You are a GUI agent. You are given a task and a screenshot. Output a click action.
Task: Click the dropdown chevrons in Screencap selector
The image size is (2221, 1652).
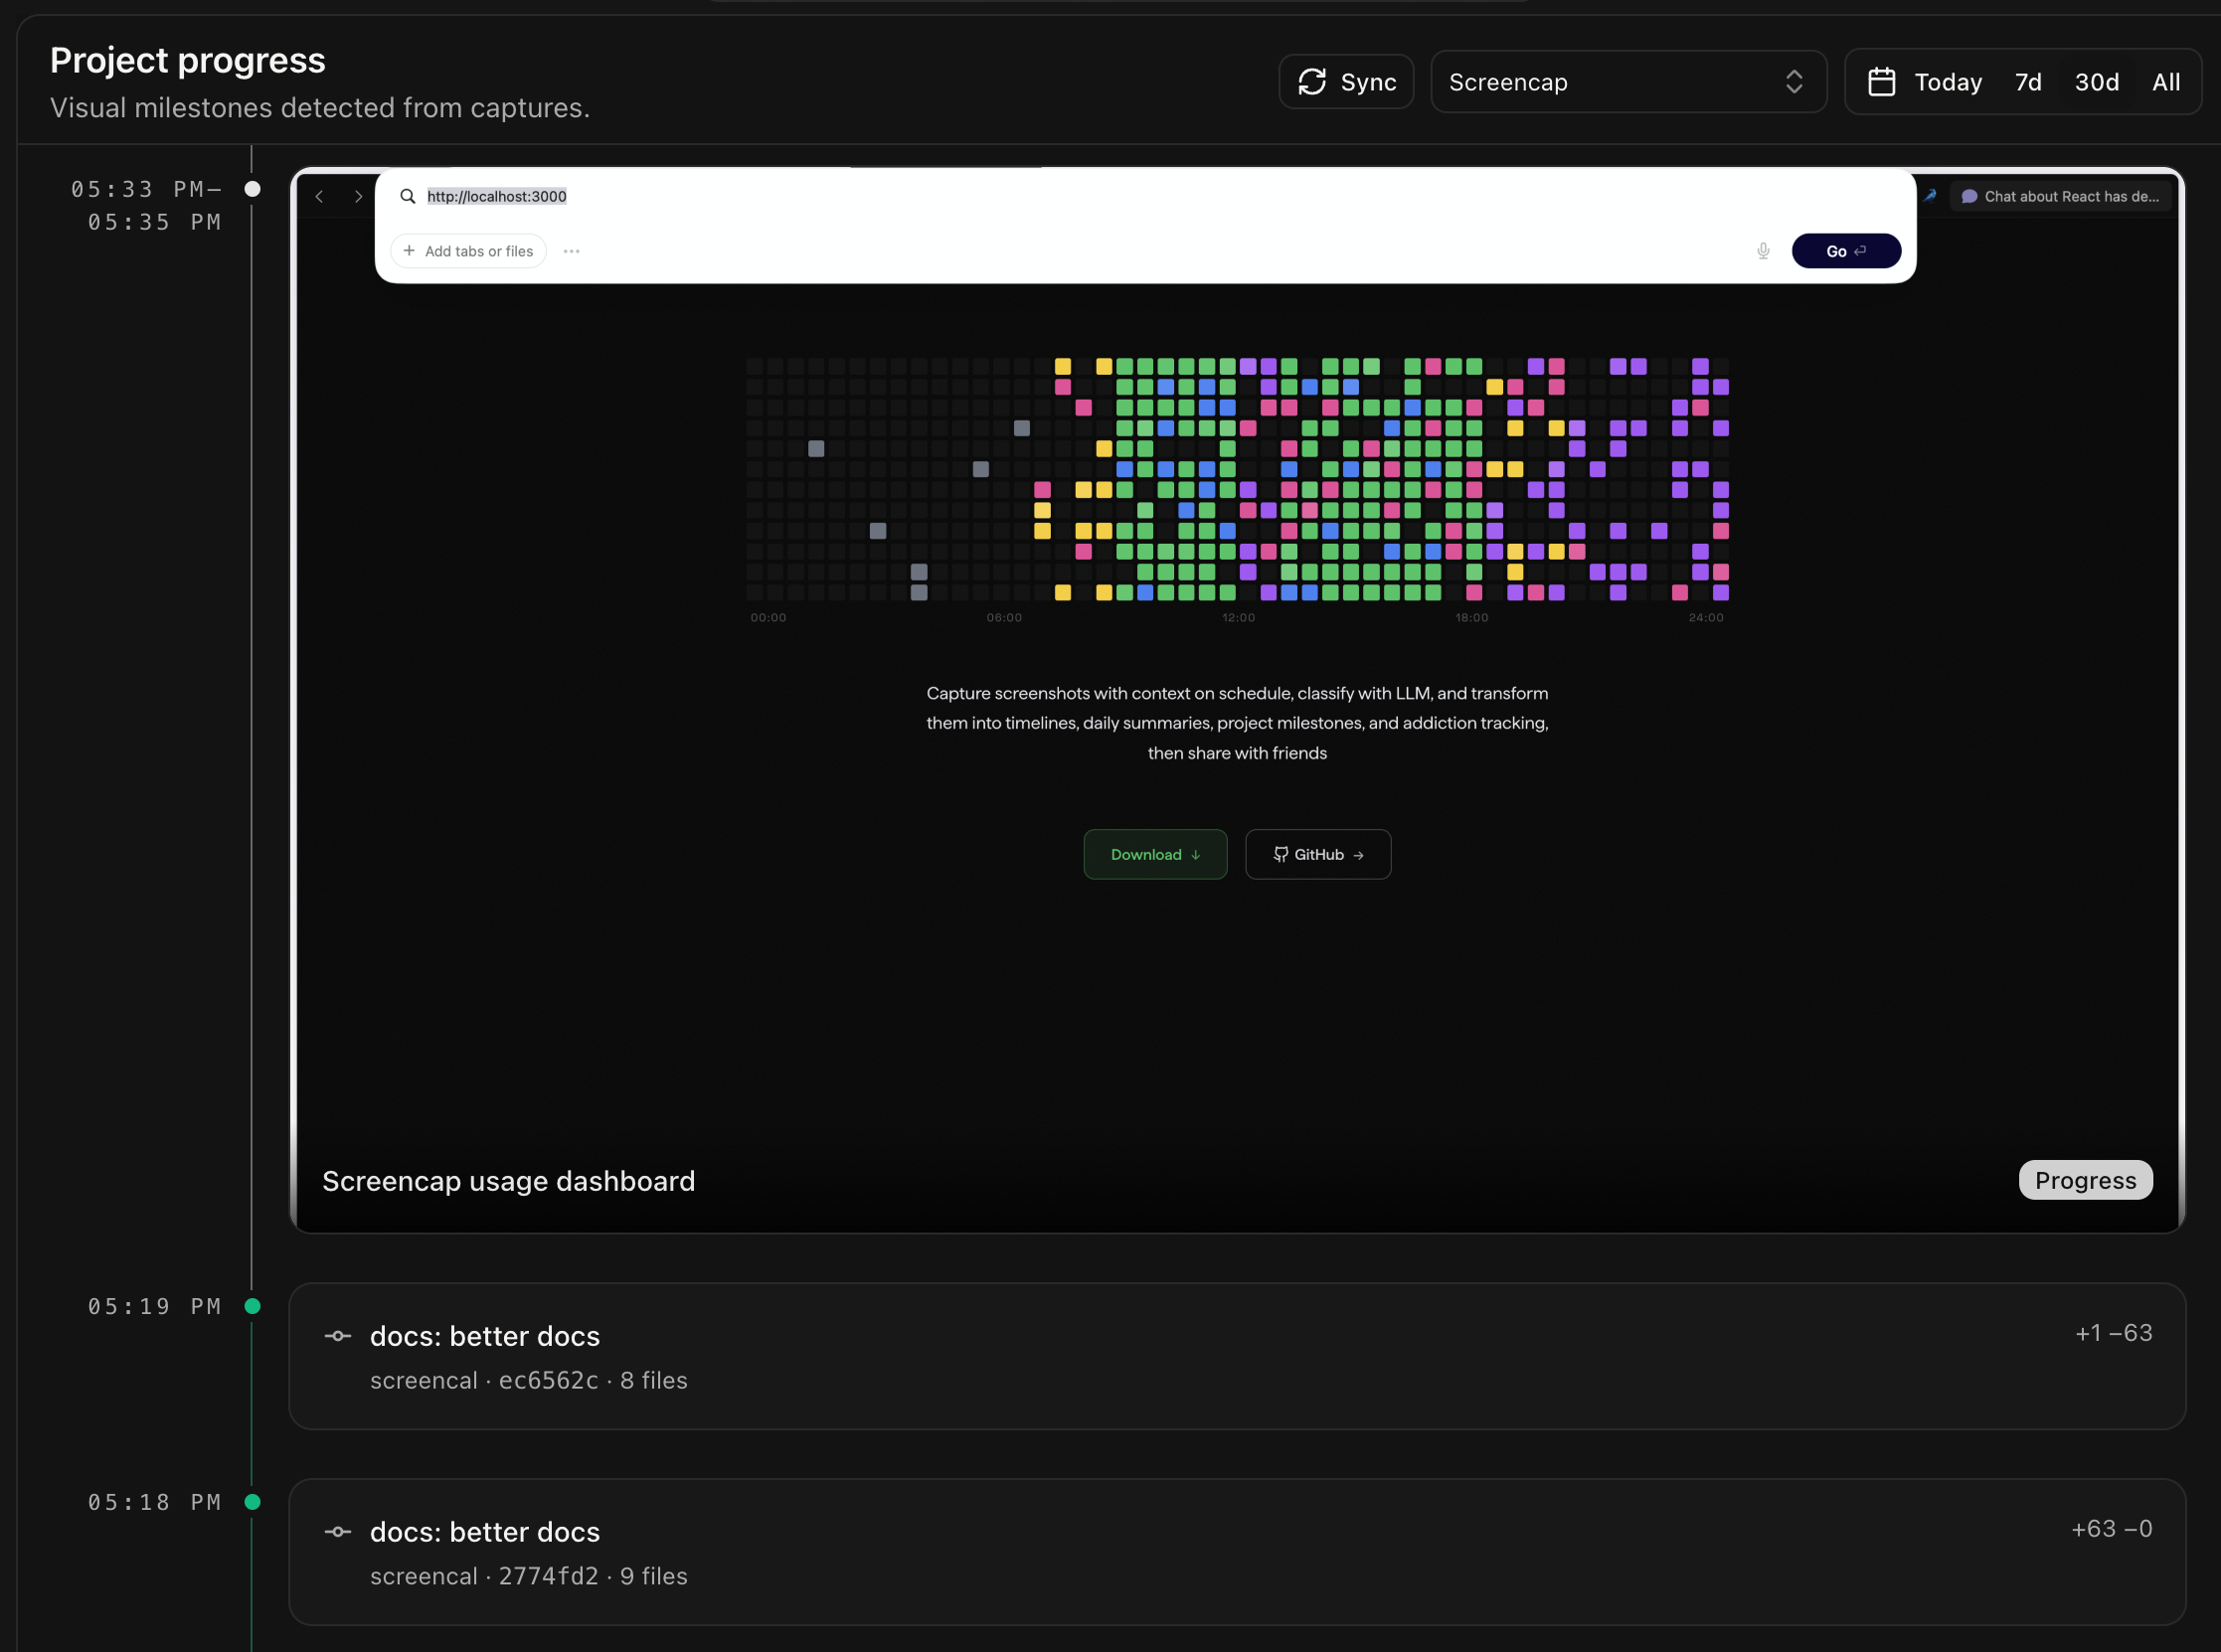[x=1794, y=82]
